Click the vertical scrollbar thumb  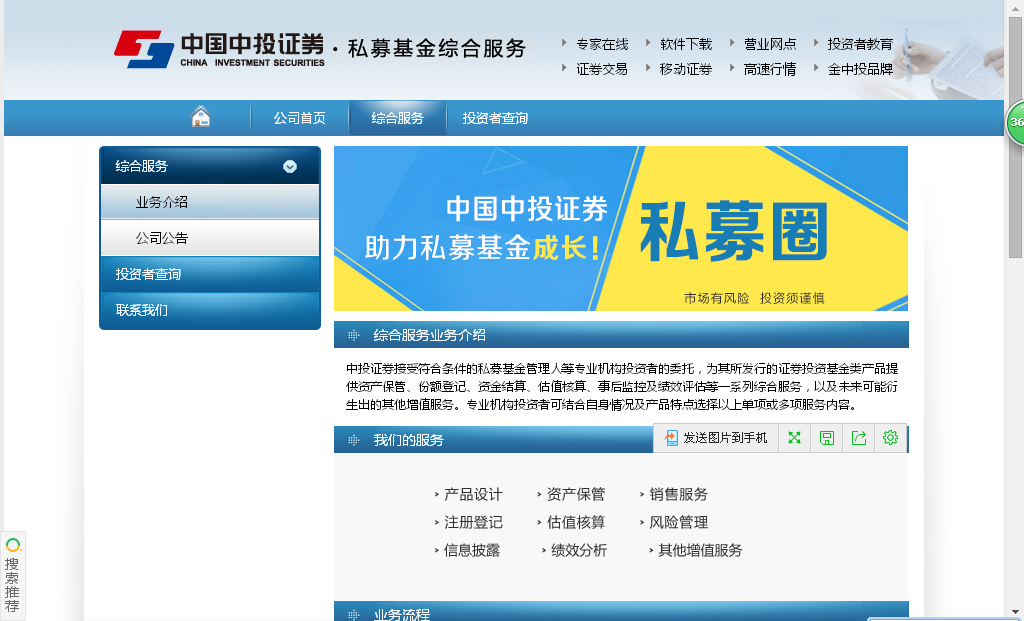(1016, 137)
